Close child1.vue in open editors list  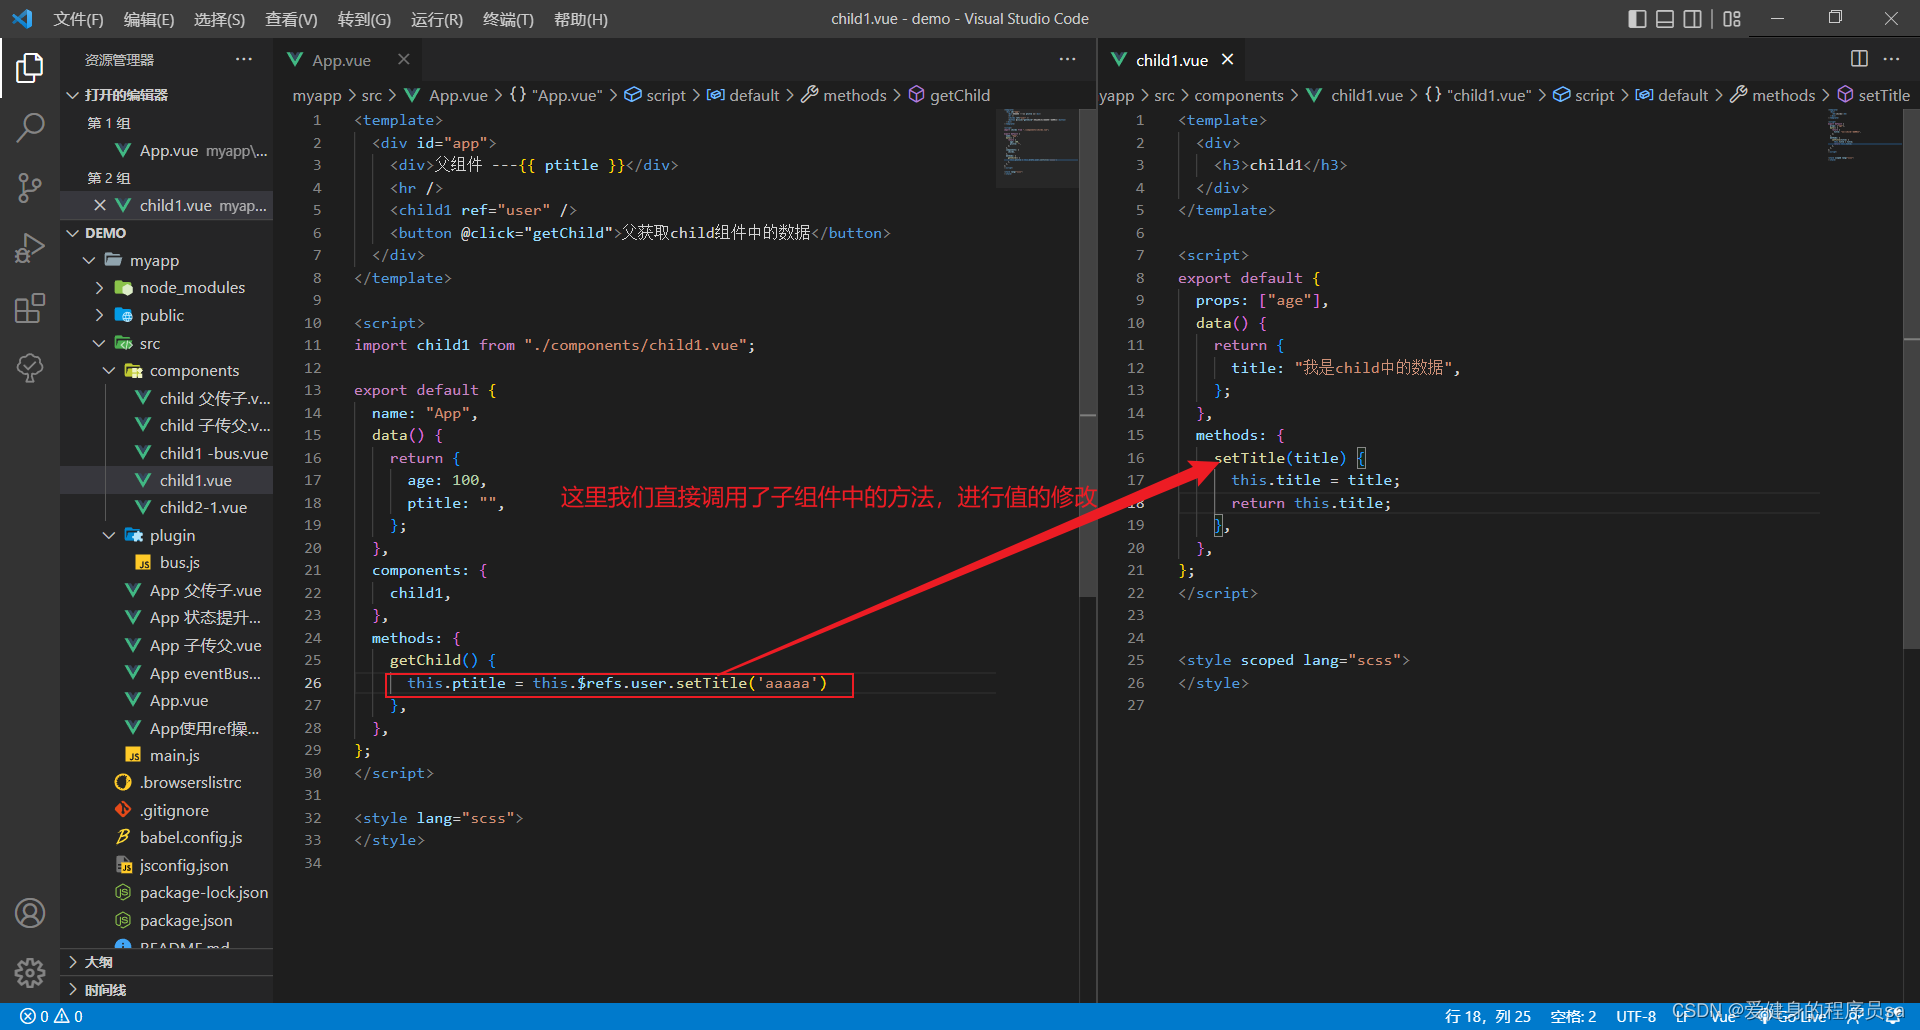(100, 205)
